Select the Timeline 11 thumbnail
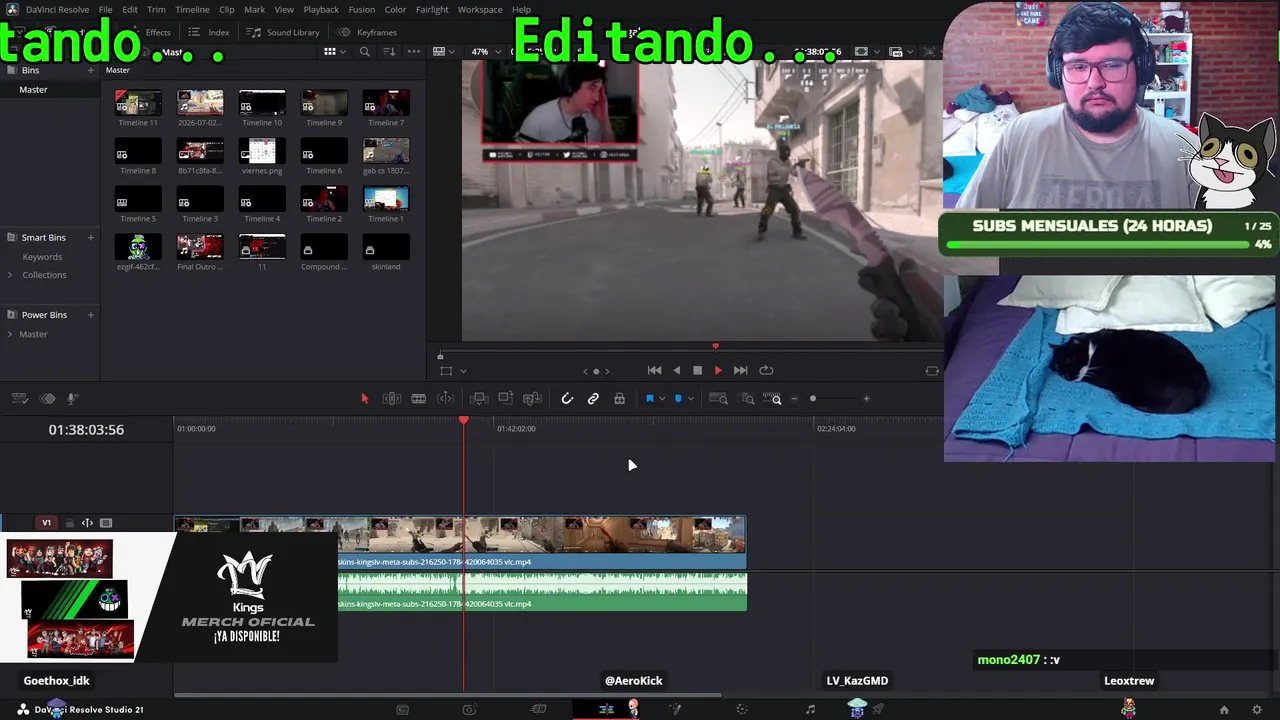 [x=138, y=102]
